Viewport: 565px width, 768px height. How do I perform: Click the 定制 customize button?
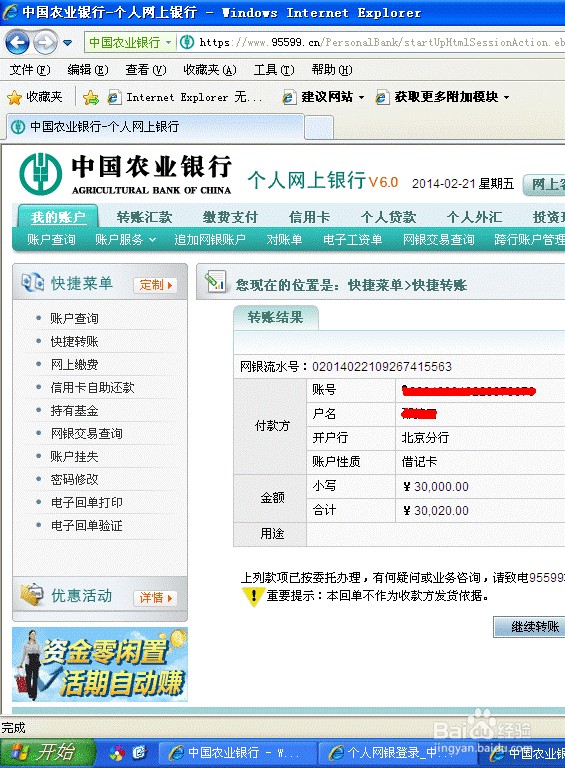pyautogui.click(x=155, y=285)
